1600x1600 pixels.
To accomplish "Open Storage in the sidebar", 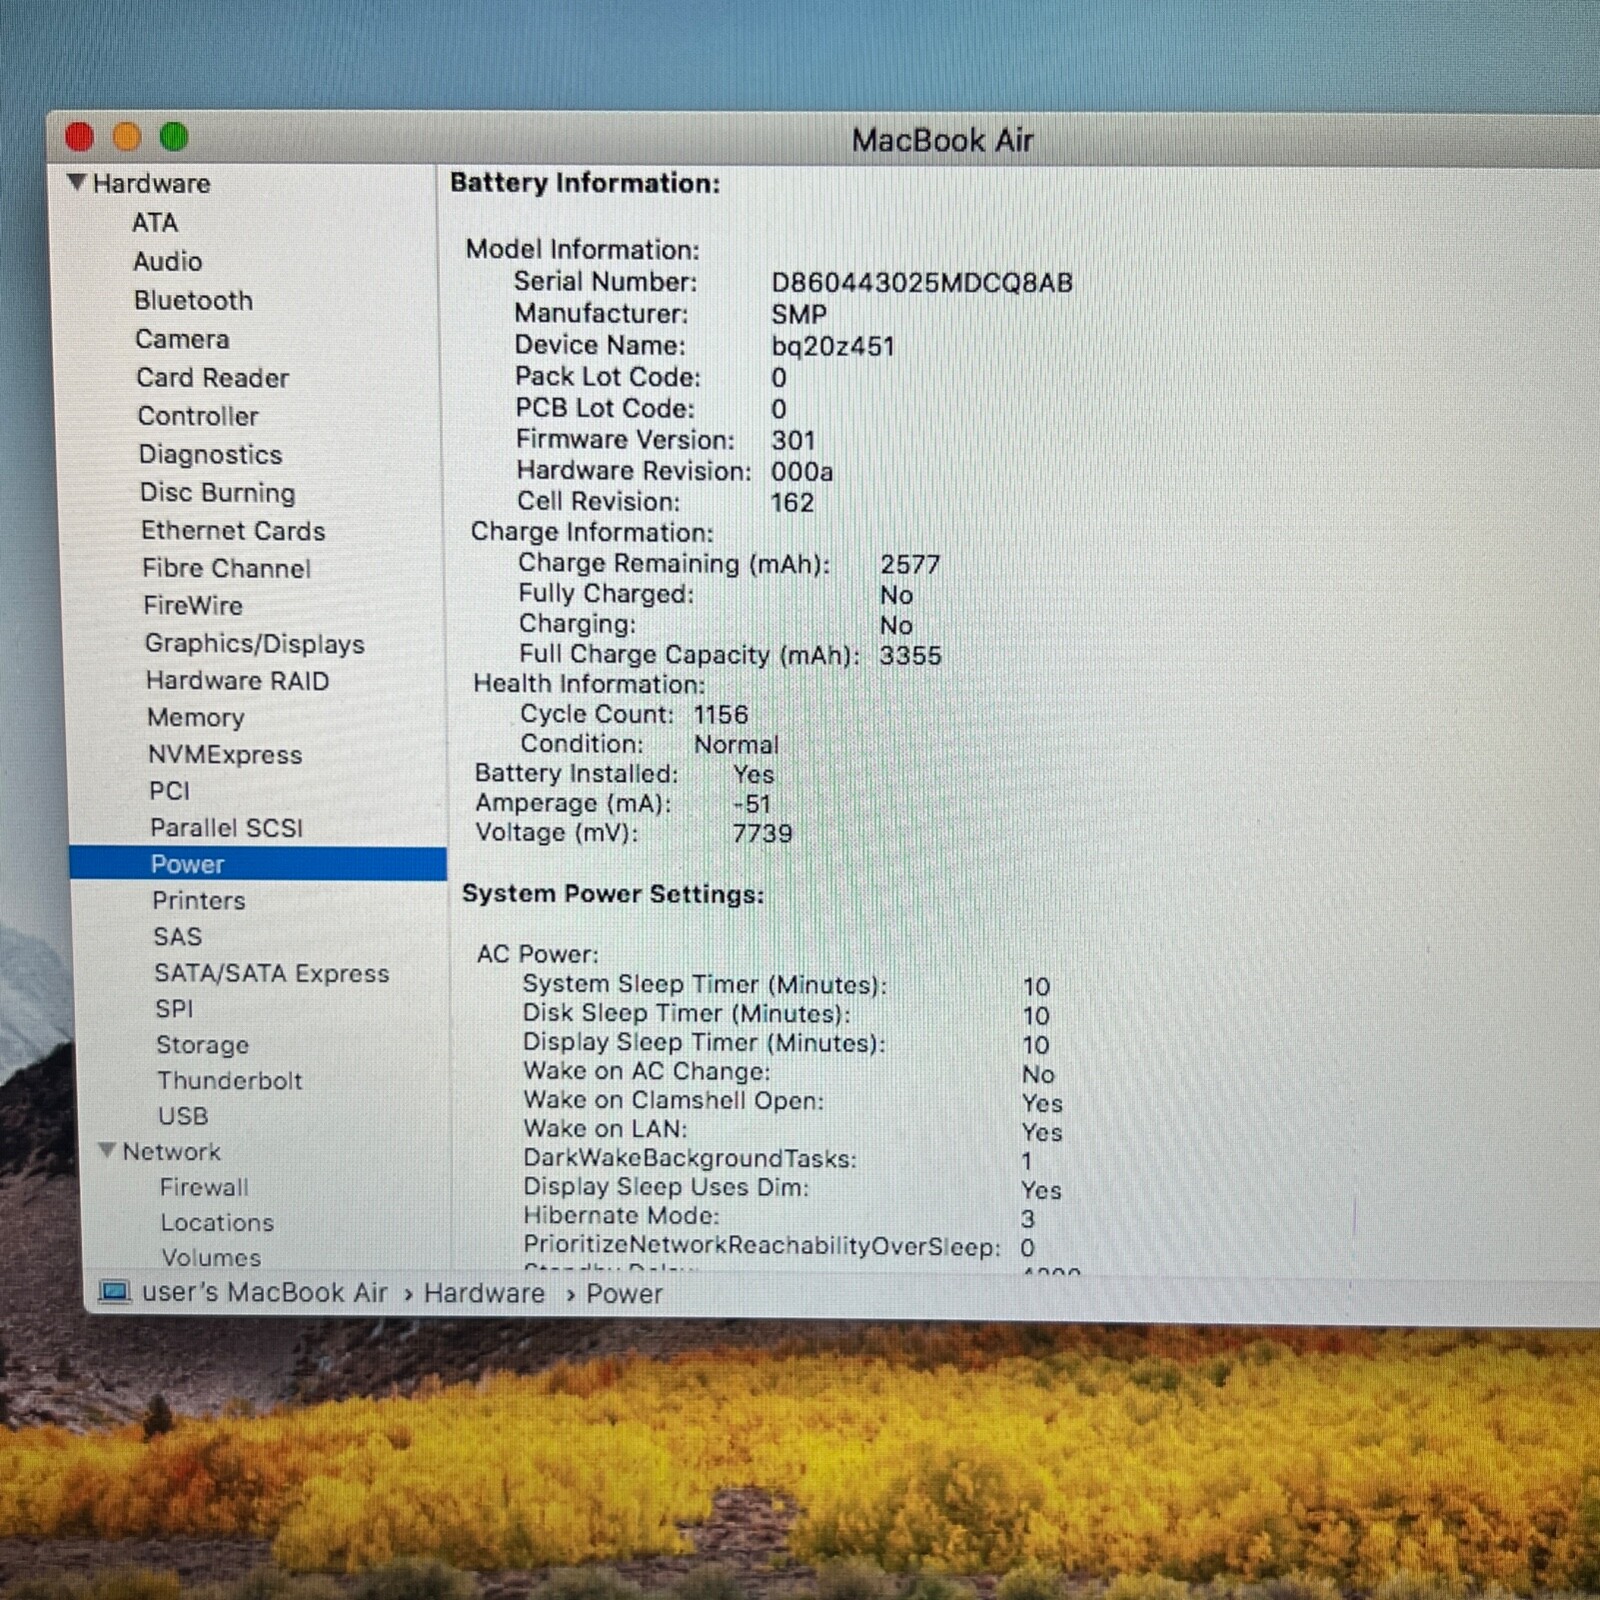I will [203, 1045].
